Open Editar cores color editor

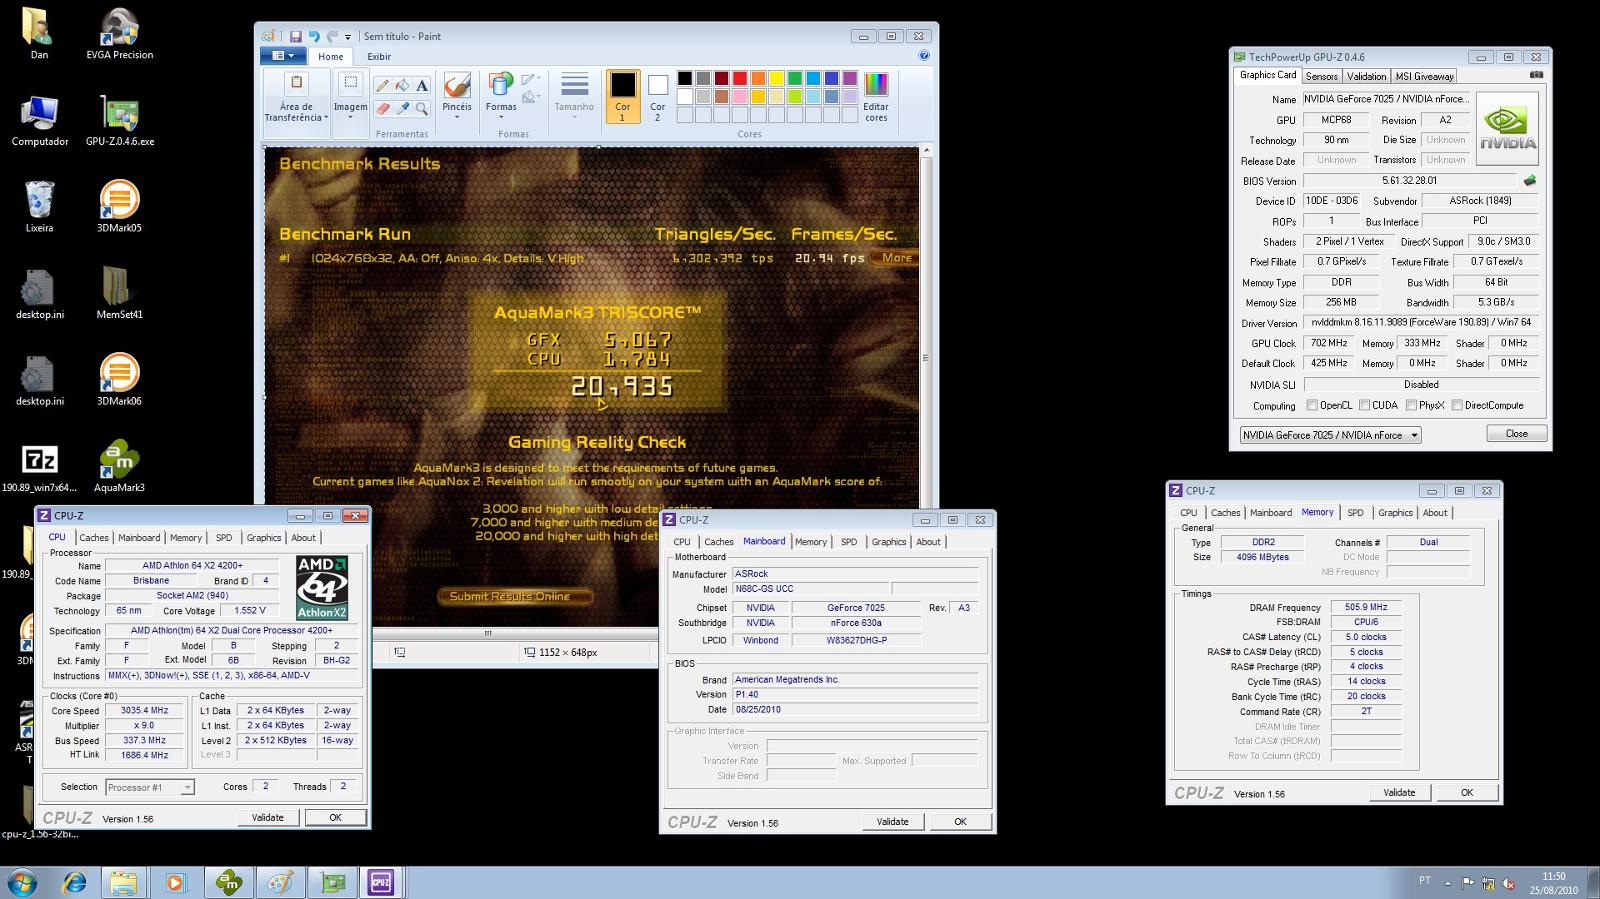point(876,97)
